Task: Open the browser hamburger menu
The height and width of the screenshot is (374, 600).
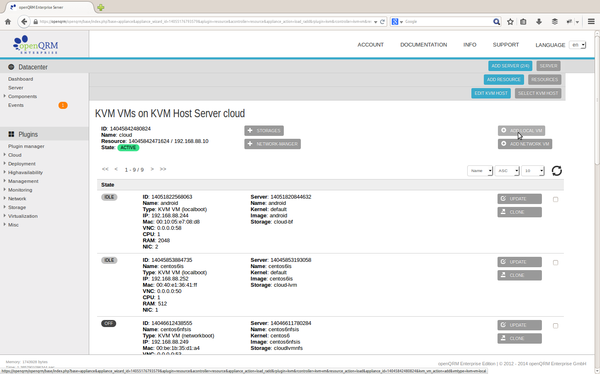Action: (591, 22)
